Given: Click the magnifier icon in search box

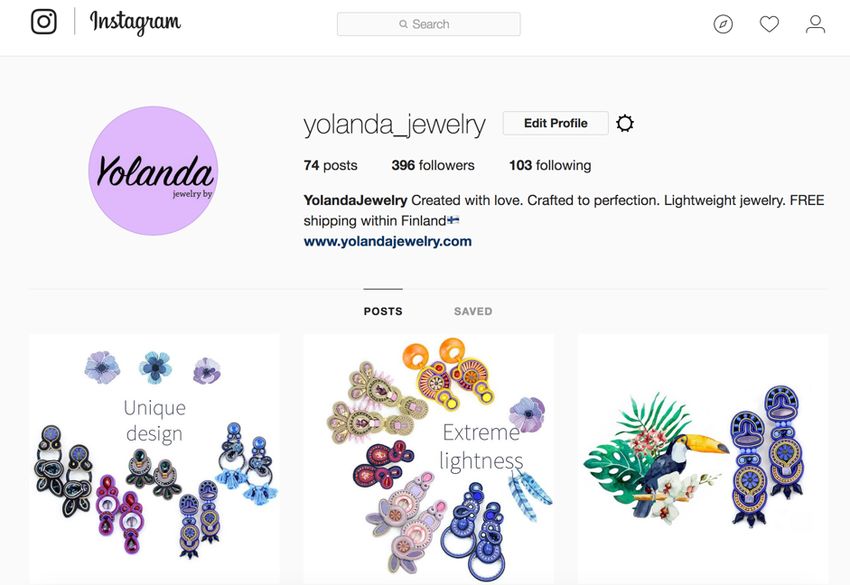Looking at the screenshot, I should point(403,24).
